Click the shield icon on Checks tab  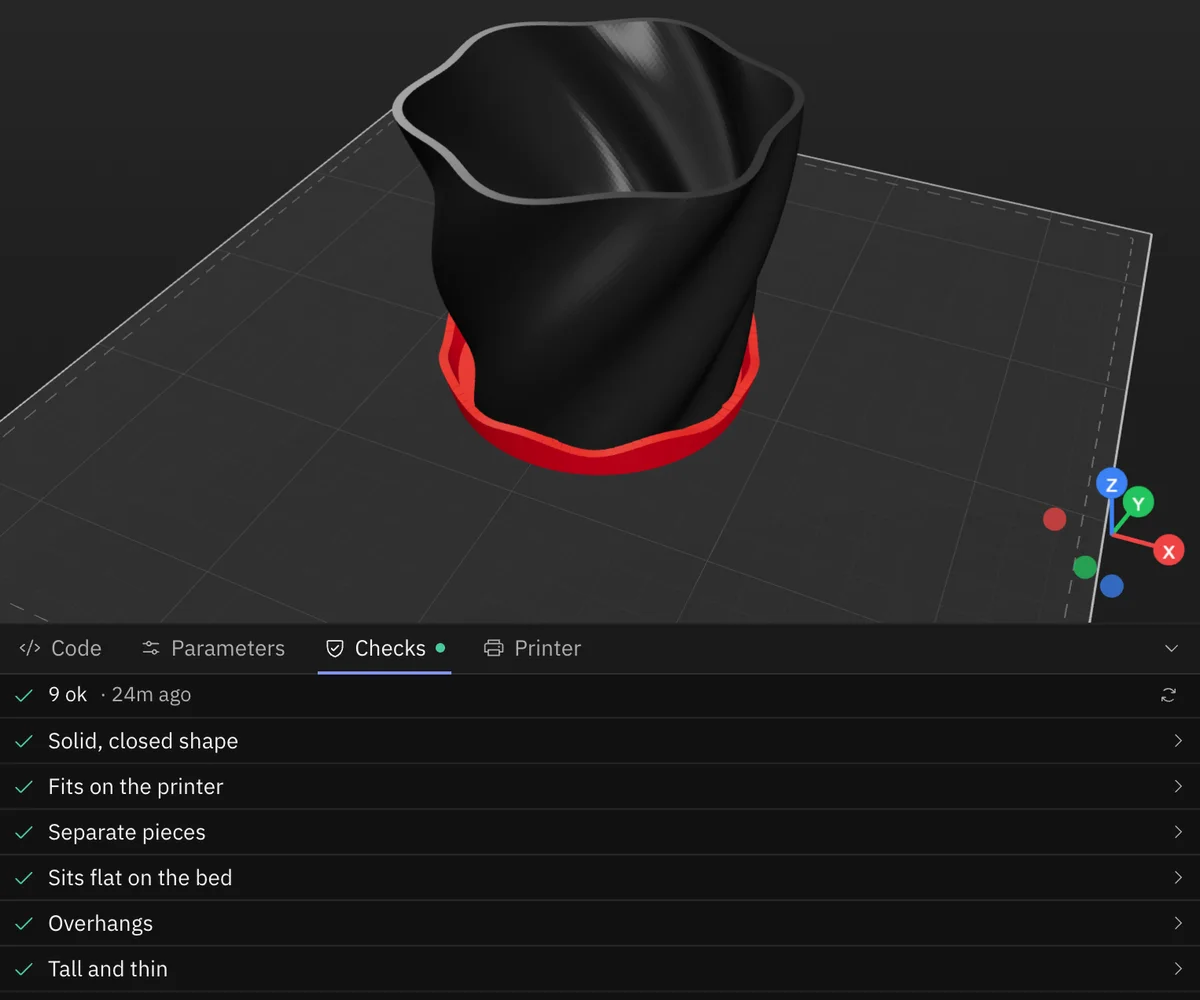pos(335,648)
